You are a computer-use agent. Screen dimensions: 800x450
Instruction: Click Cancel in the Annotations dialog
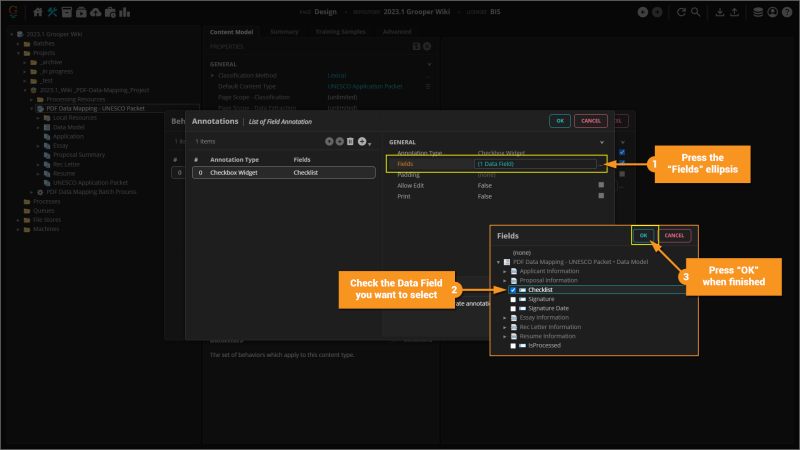point(591,120)
